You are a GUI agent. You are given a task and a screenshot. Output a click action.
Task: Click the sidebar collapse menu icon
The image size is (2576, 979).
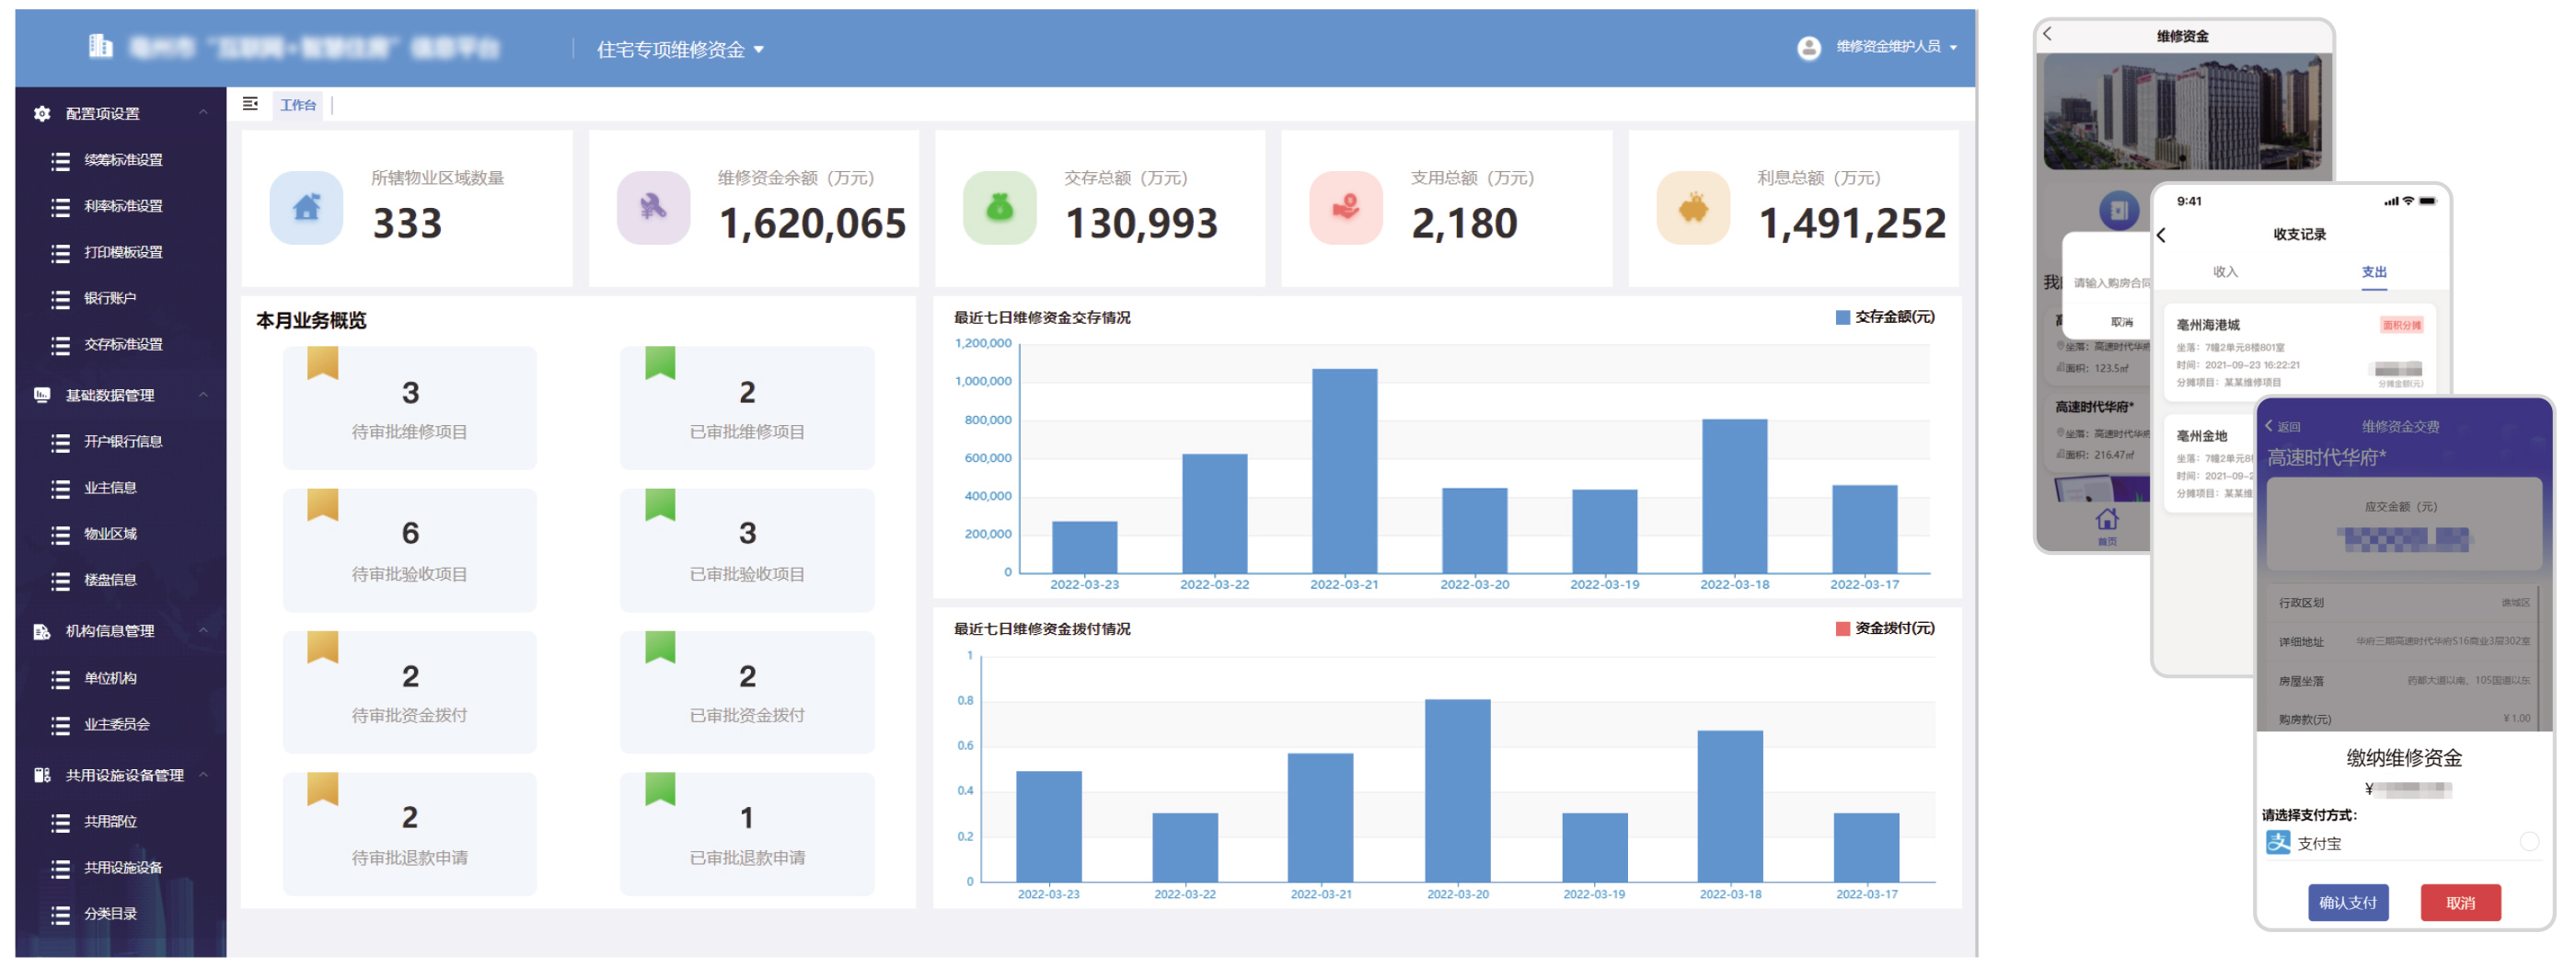[x=250, y=104]
